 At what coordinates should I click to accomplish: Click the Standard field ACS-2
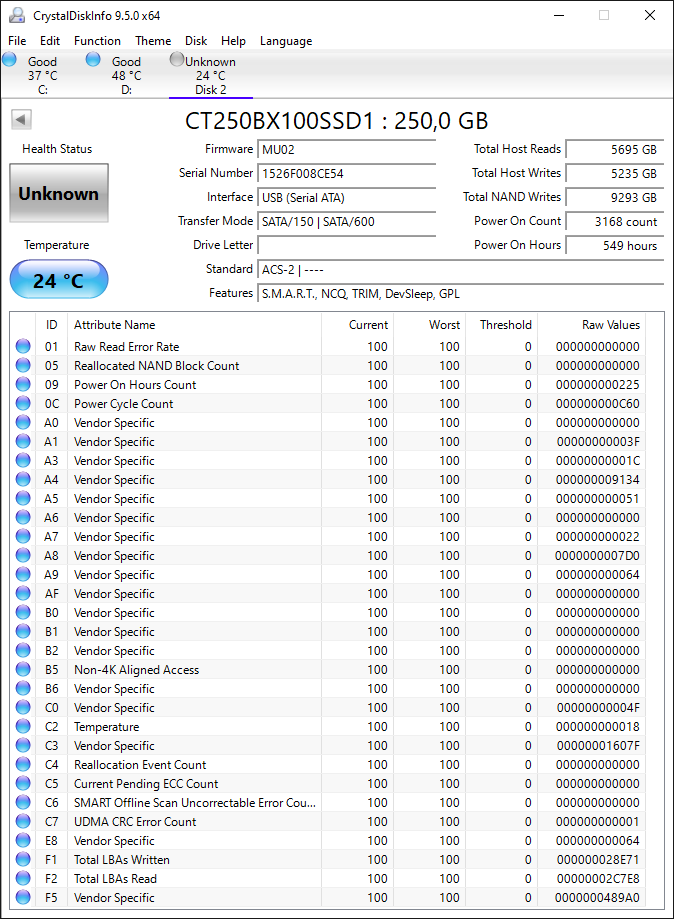tap(461, 270)
